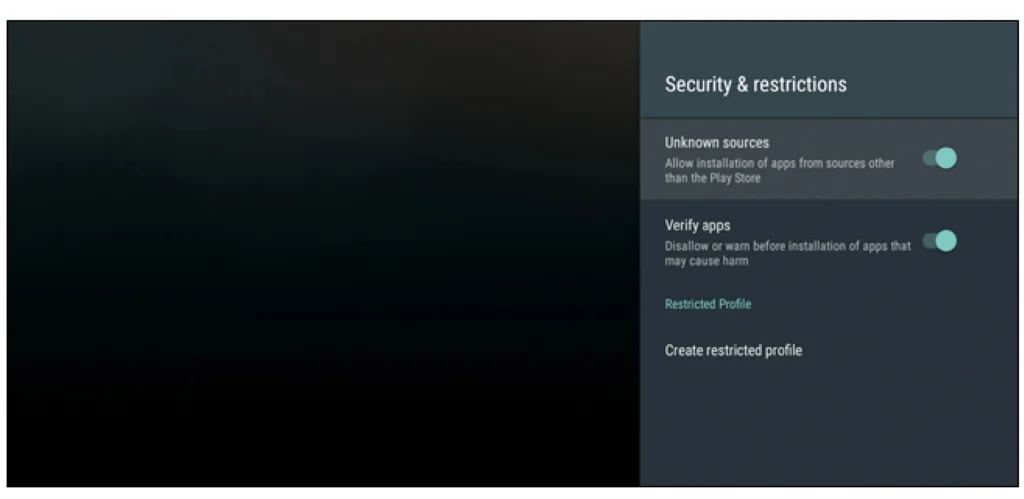Select the Create restricted profile option
The image size is (1024, 499).
pyautogui.click(x=733, y=351)
